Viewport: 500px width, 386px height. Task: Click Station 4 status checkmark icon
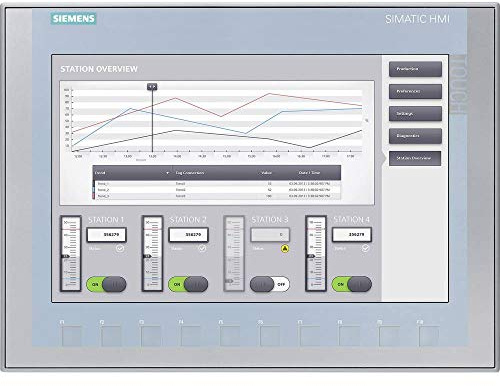point(366,248)
